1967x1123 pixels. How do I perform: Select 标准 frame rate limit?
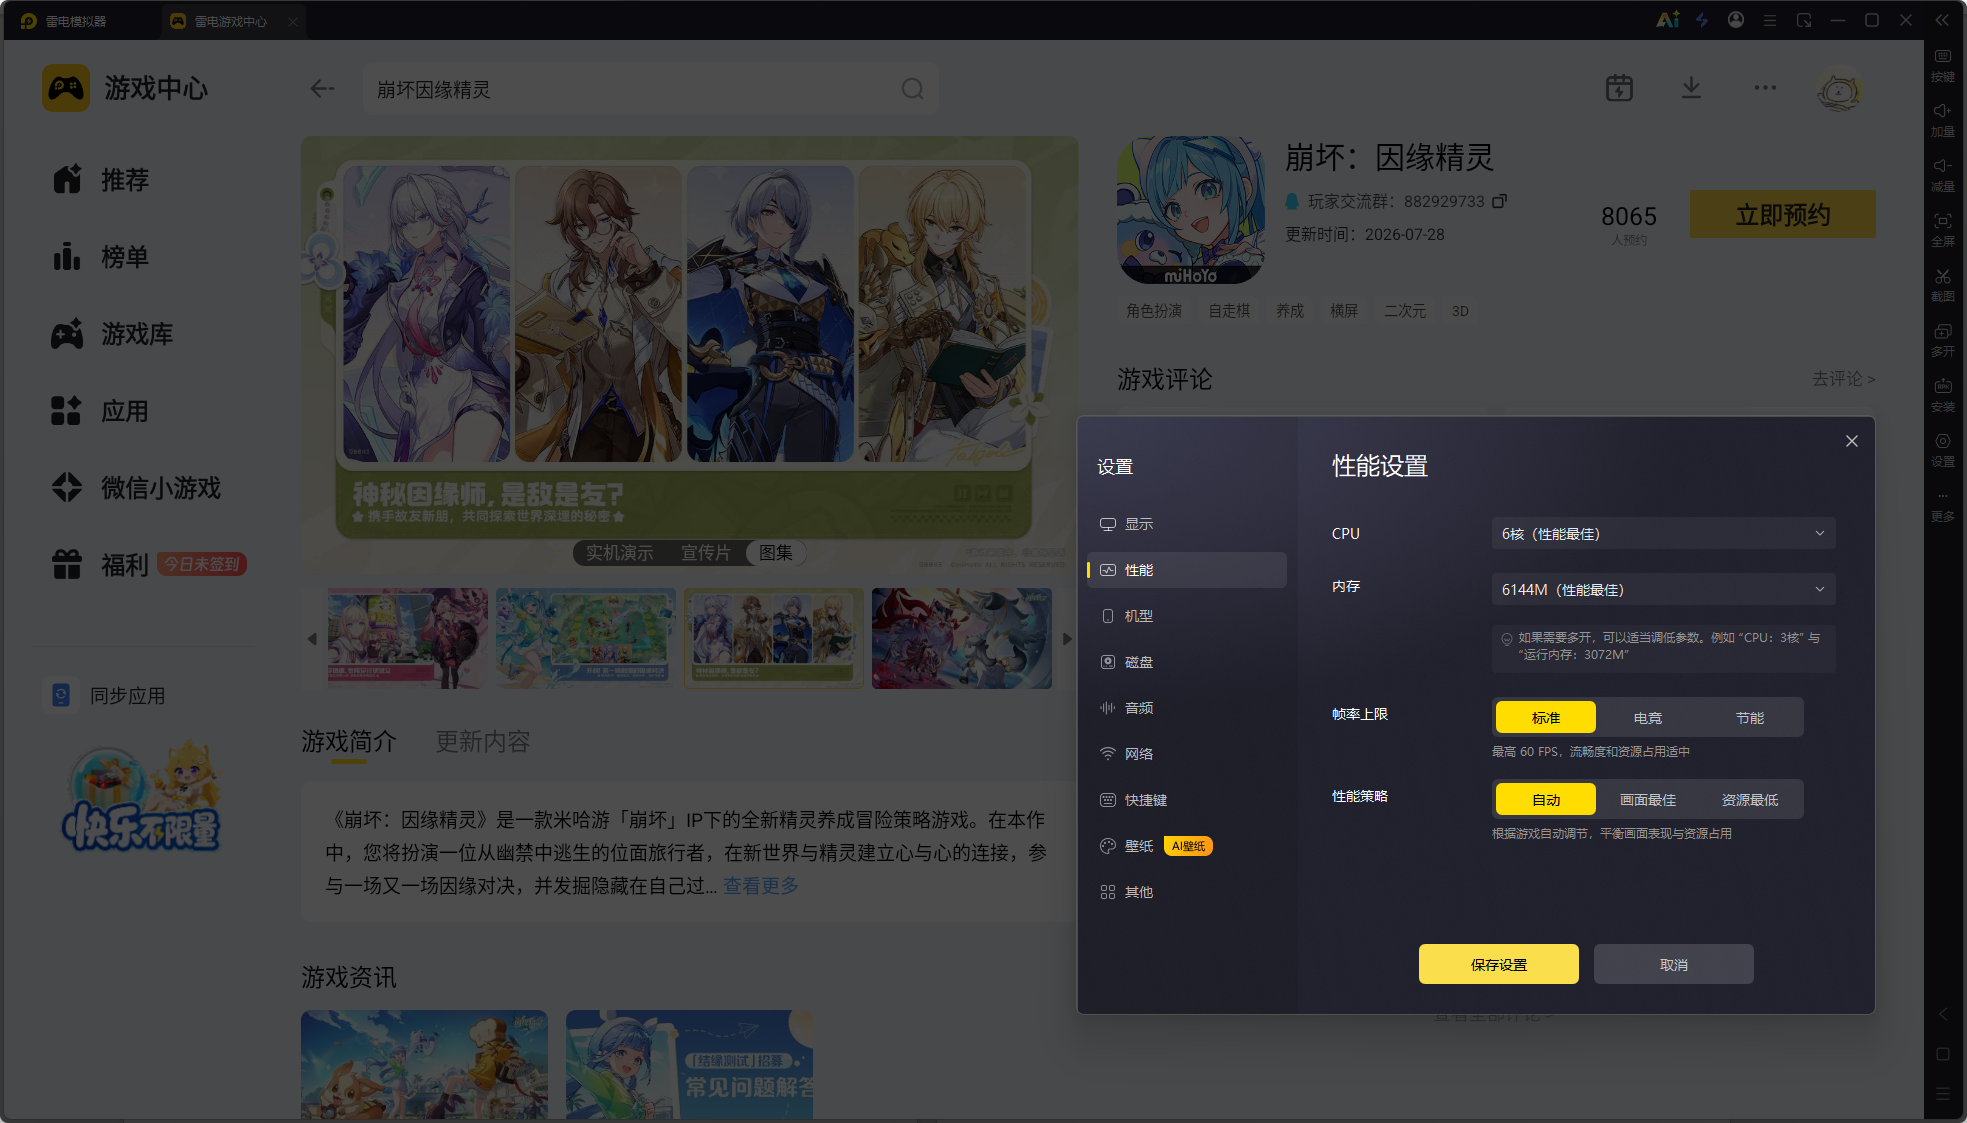coord(1546,717)
